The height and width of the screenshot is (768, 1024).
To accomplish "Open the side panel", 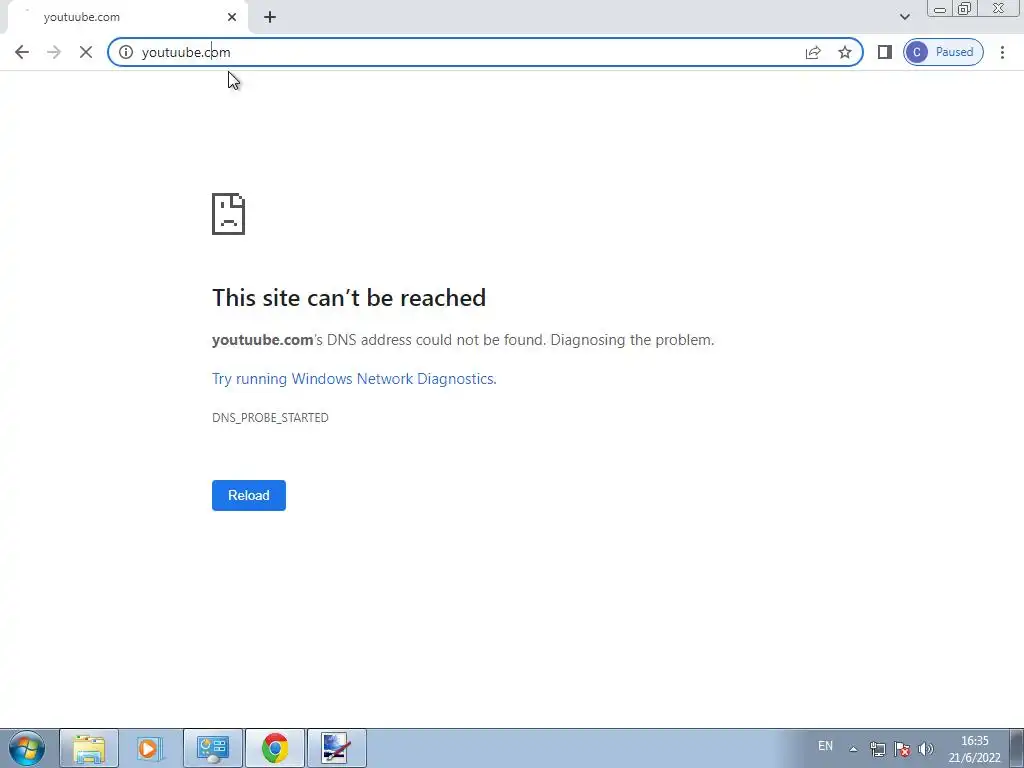I will pos(884,52).
